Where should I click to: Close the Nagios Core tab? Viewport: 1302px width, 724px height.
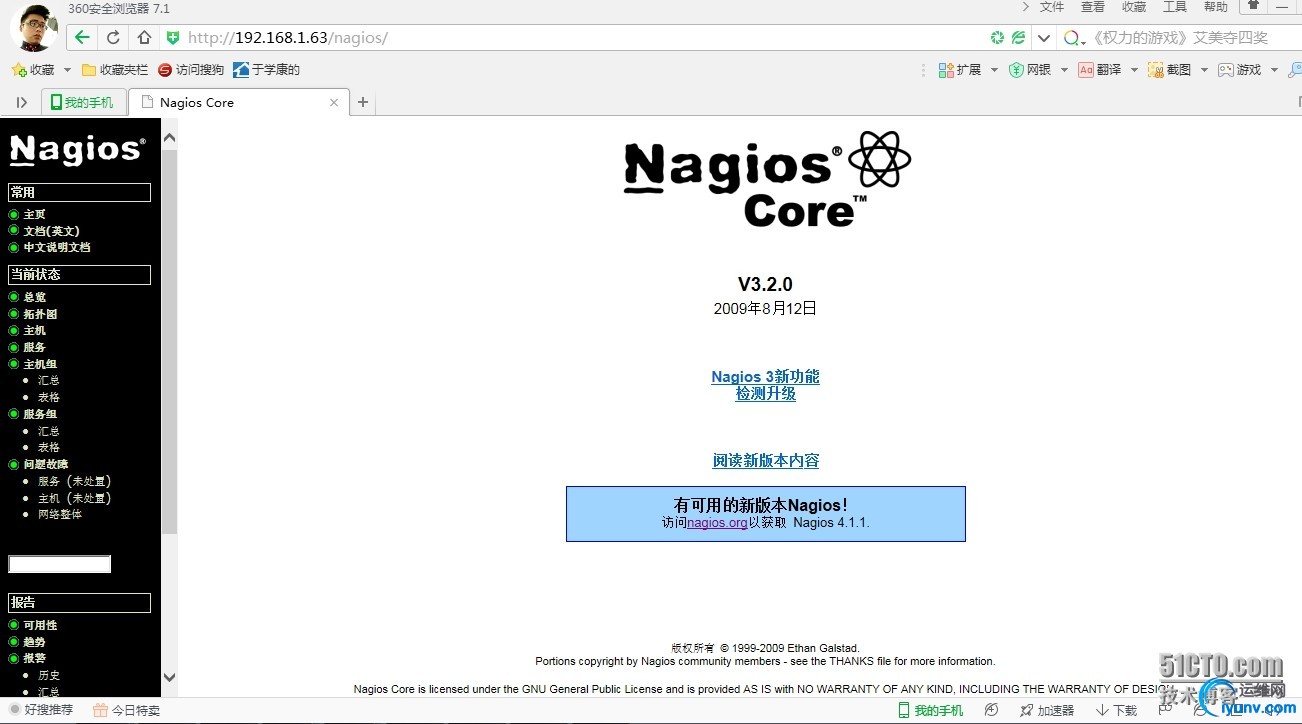(334, 102)
